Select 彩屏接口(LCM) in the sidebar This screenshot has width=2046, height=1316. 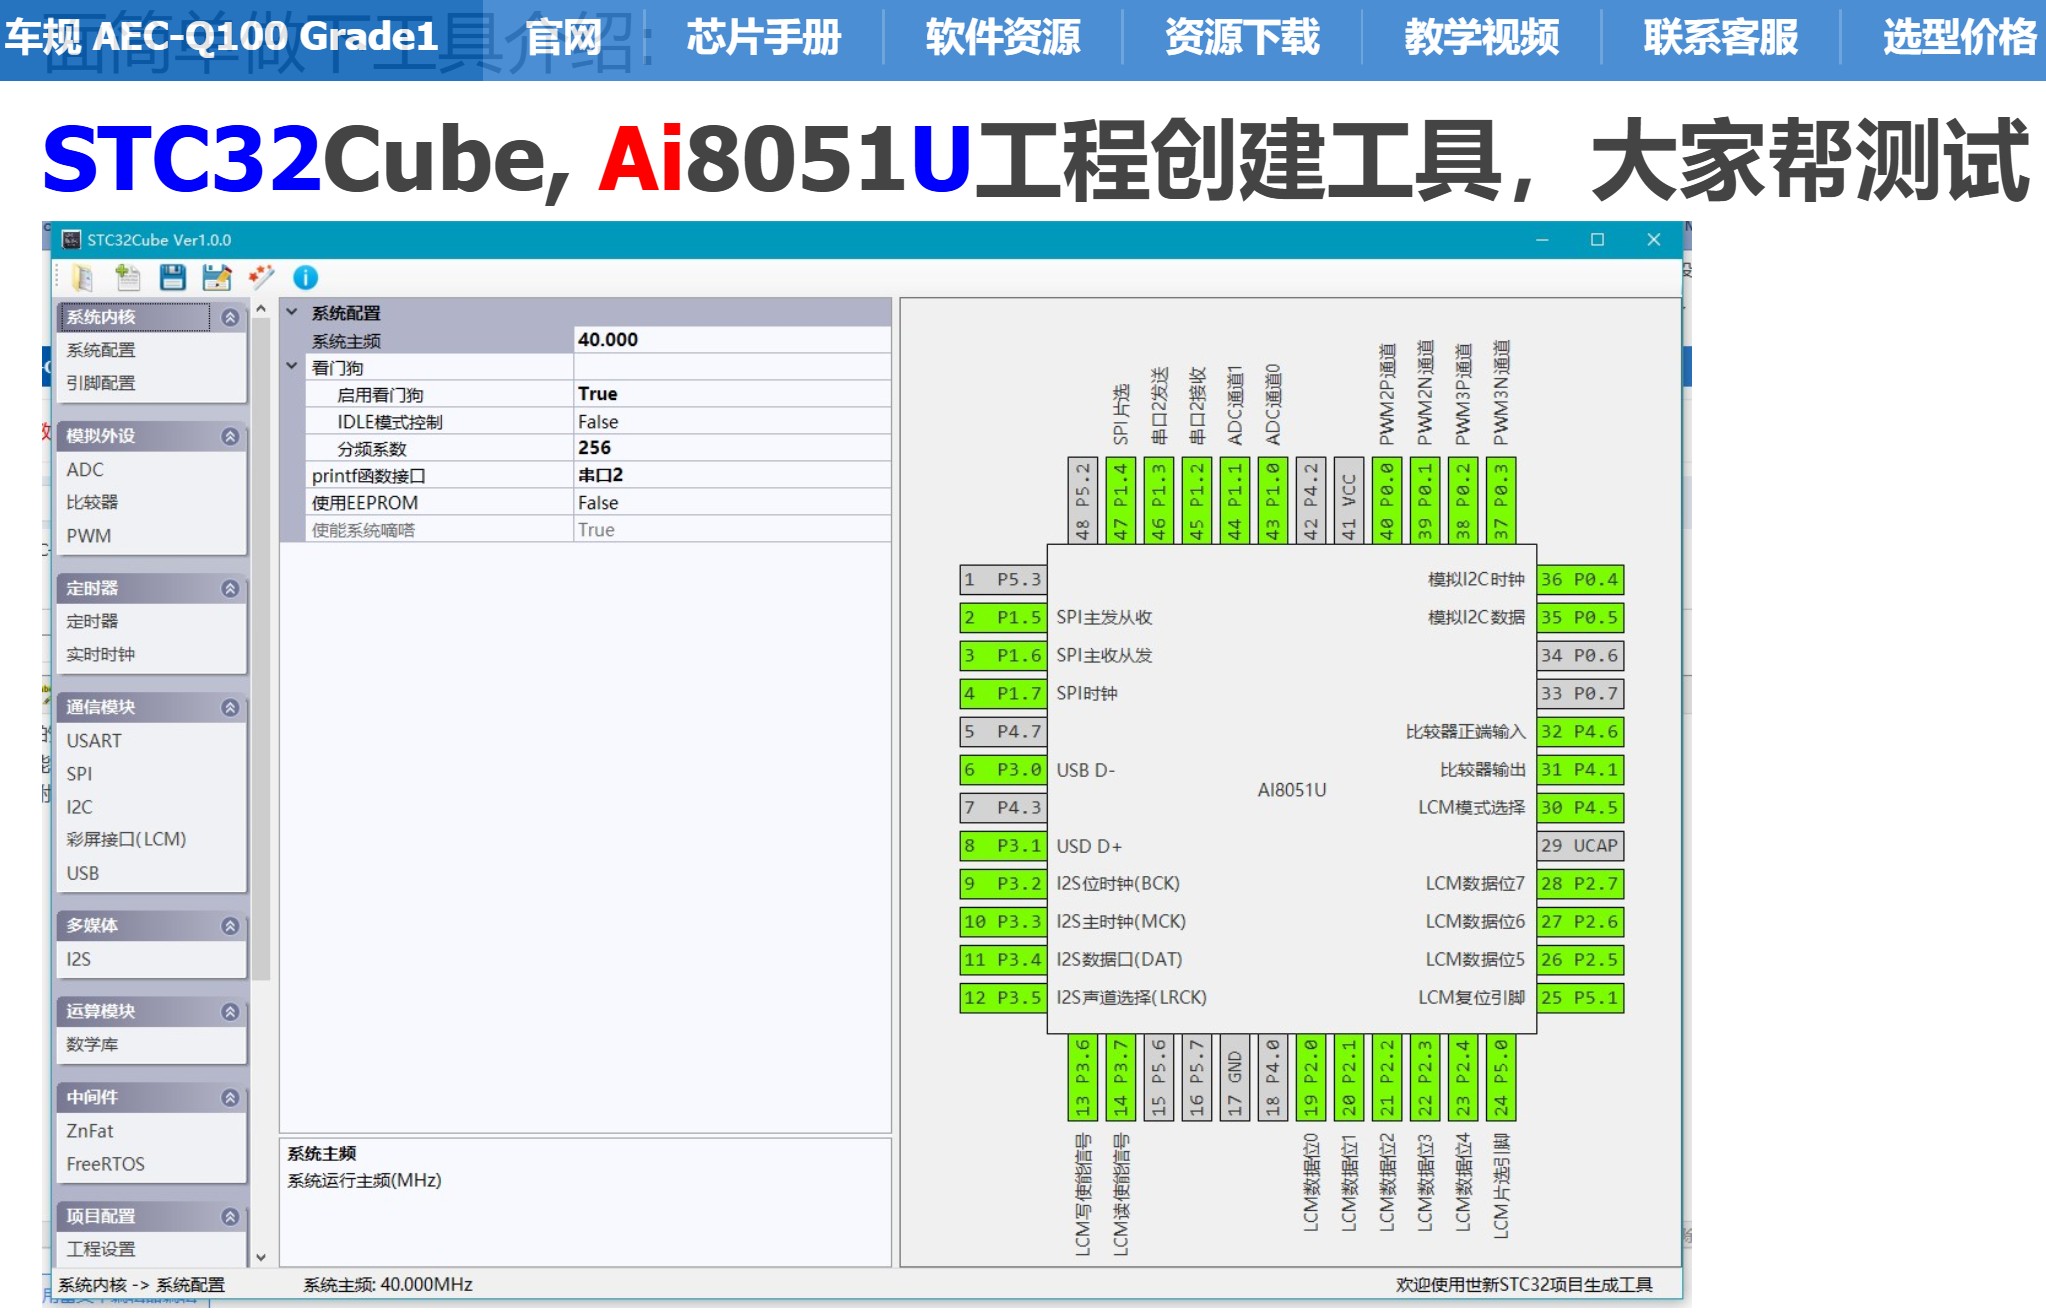click(127, 839)
